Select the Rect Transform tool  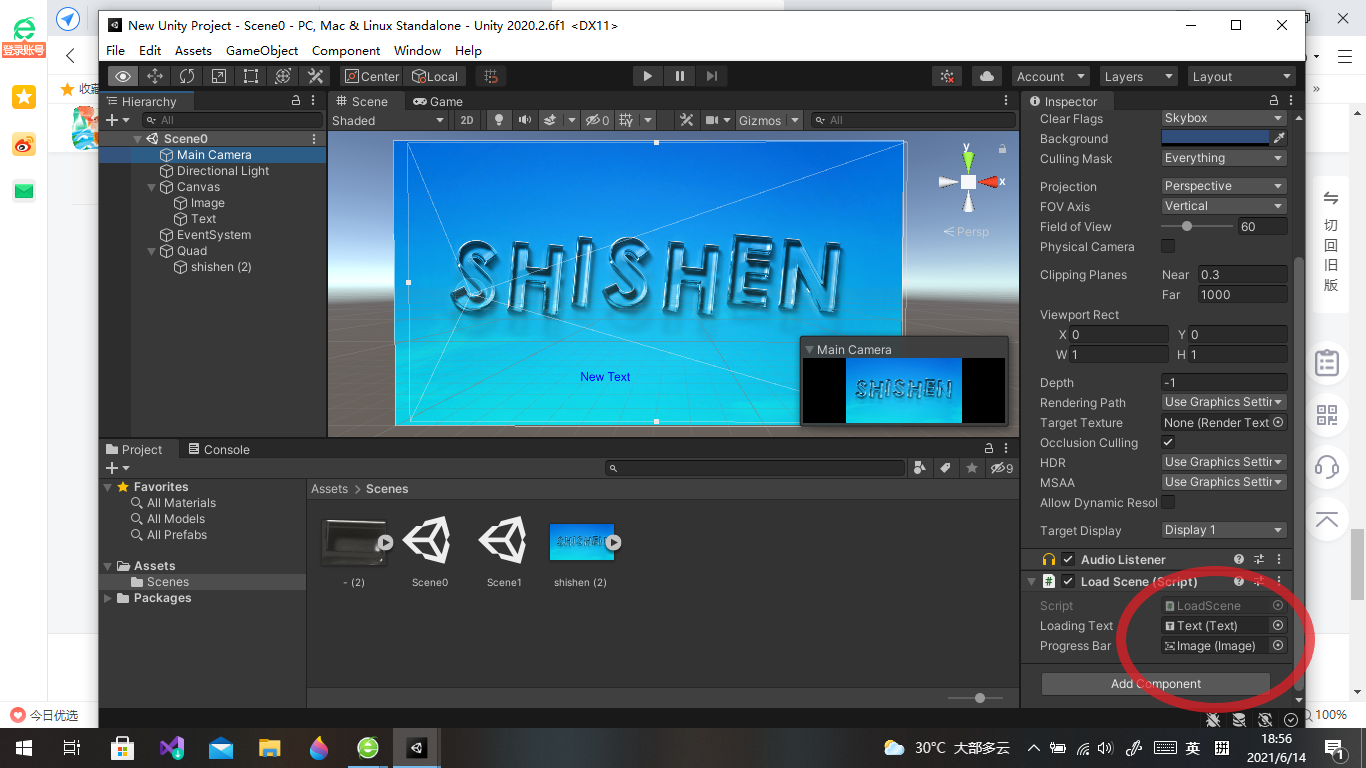[x=250, y=76]
